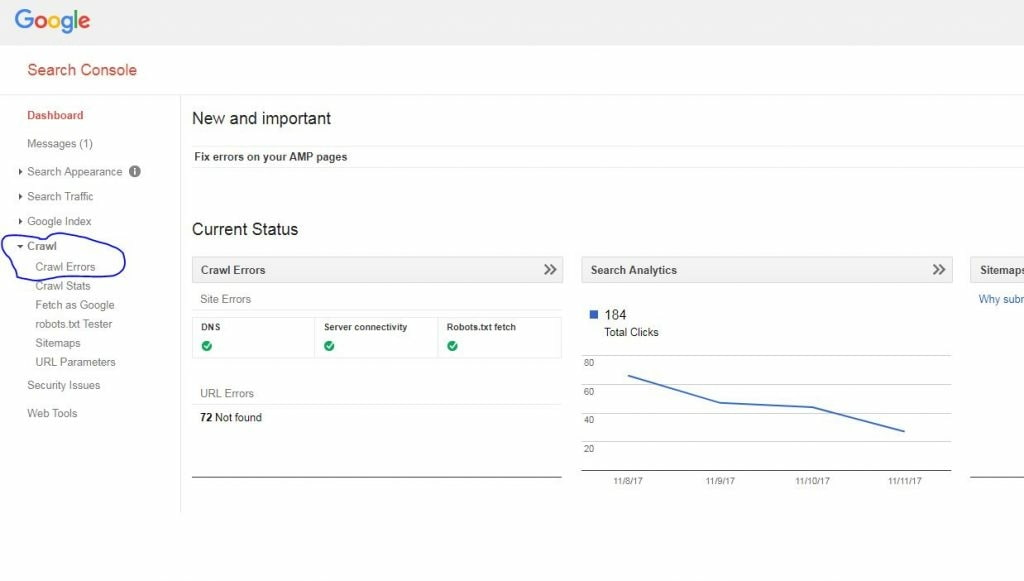Click the 11/9/17 date axis label
The image size is (1024, 581).
click(720, 481)
